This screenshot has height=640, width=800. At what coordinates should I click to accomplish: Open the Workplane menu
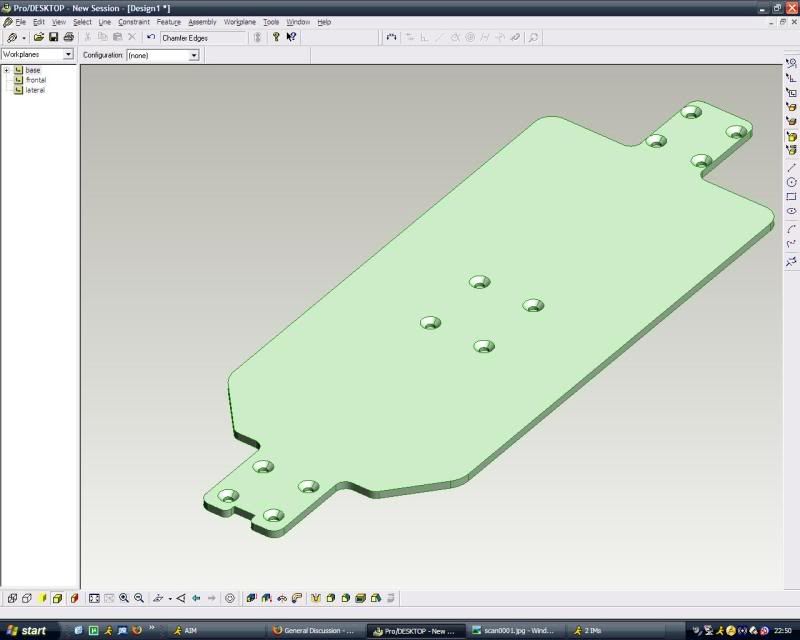click(239, 22)
